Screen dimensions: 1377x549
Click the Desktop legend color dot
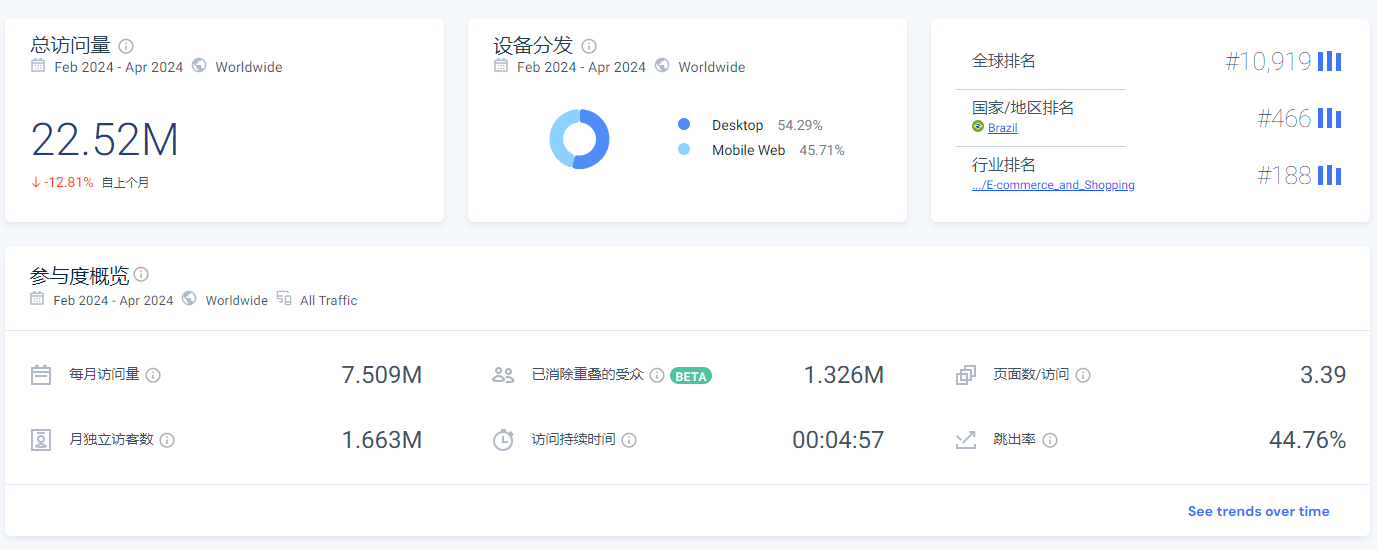click(684, 124)
